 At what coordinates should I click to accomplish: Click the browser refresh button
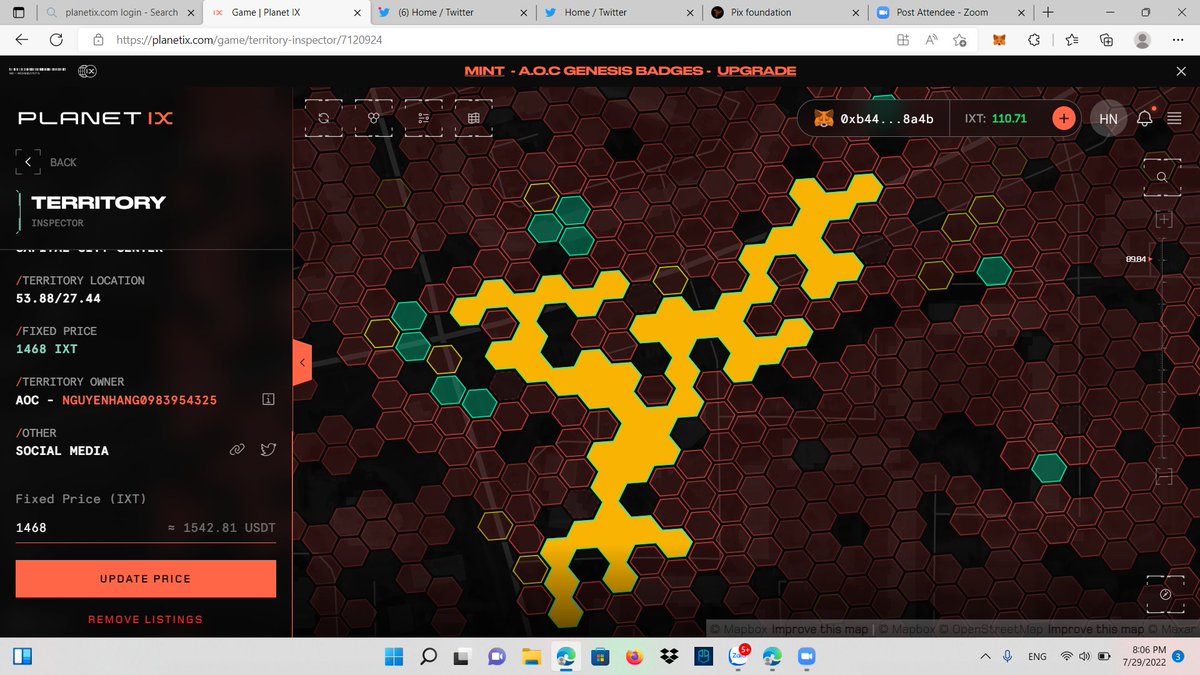click(57, 40)
